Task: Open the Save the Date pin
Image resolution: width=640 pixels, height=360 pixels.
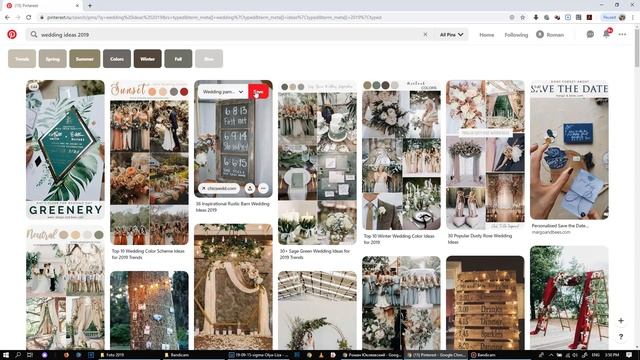Action: click(x=569, y=149)
